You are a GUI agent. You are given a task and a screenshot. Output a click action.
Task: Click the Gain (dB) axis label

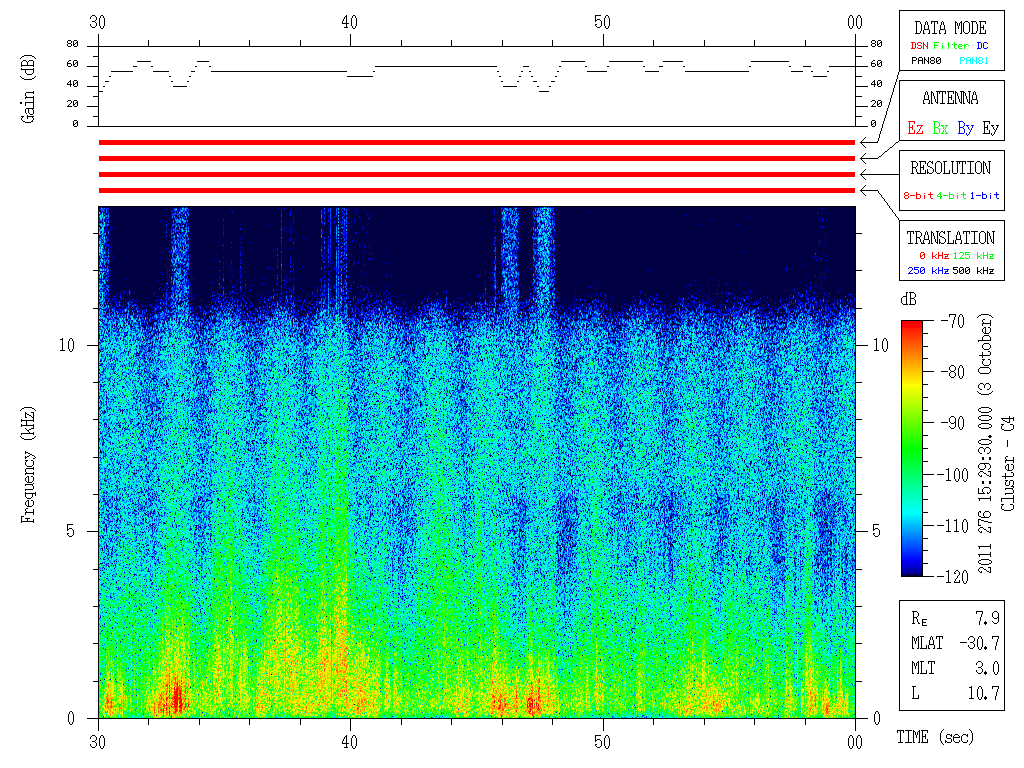28,86
